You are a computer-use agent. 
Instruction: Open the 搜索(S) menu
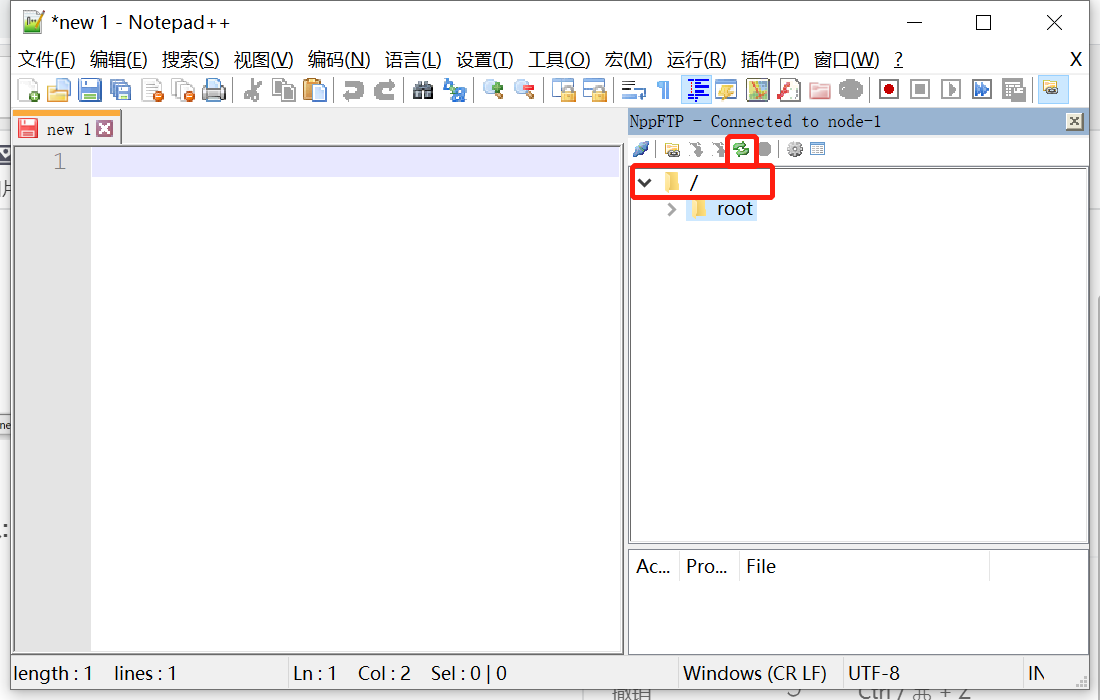(190, 60)
